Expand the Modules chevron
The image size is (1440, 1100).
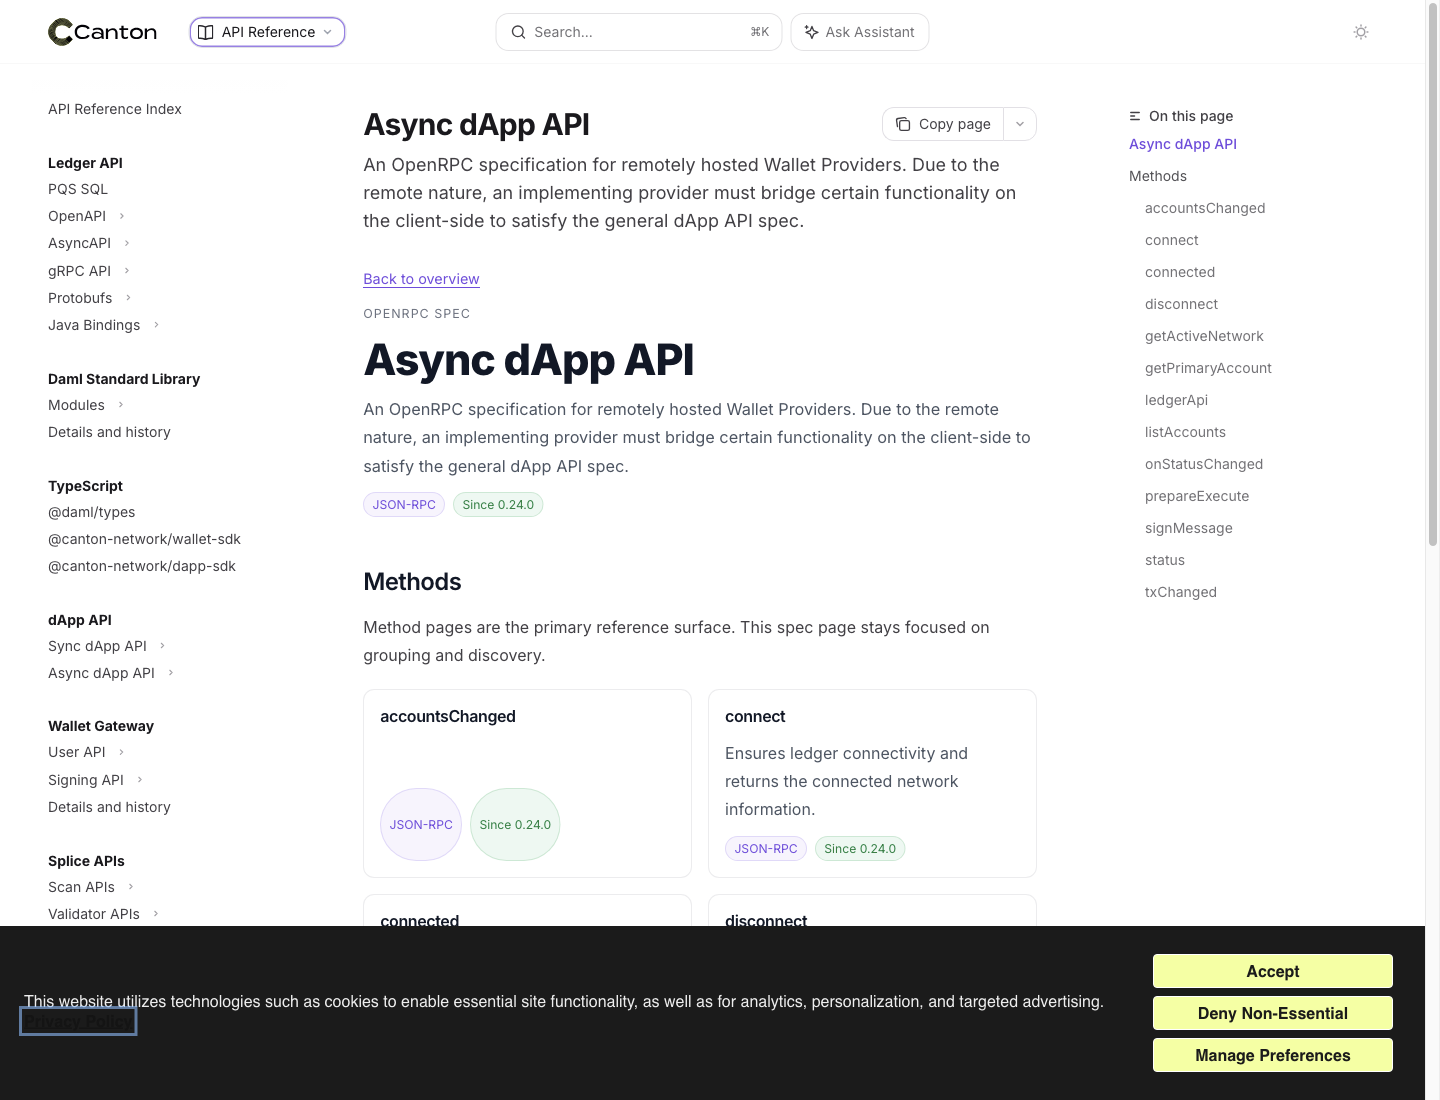pos(121,405)
